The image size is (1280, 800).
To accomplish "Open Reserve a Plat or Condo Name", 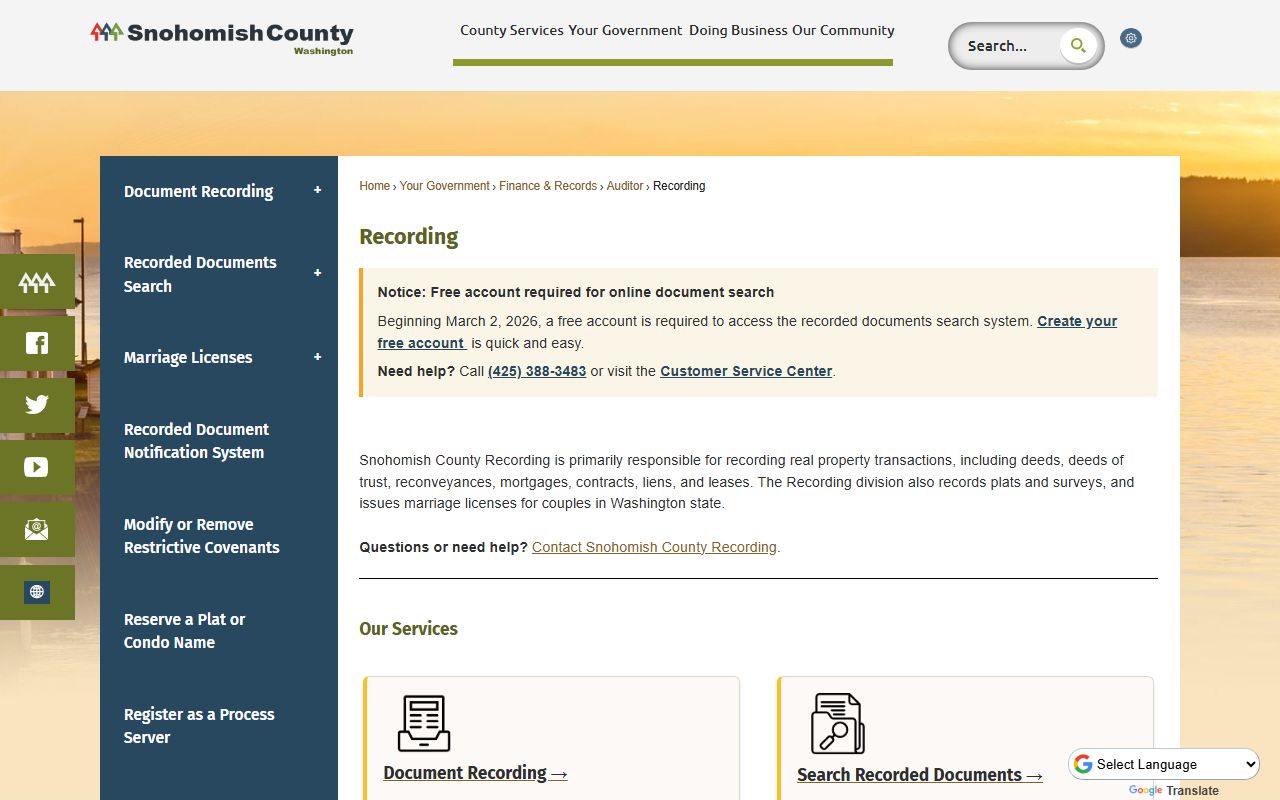I will (x=184, y=631).
